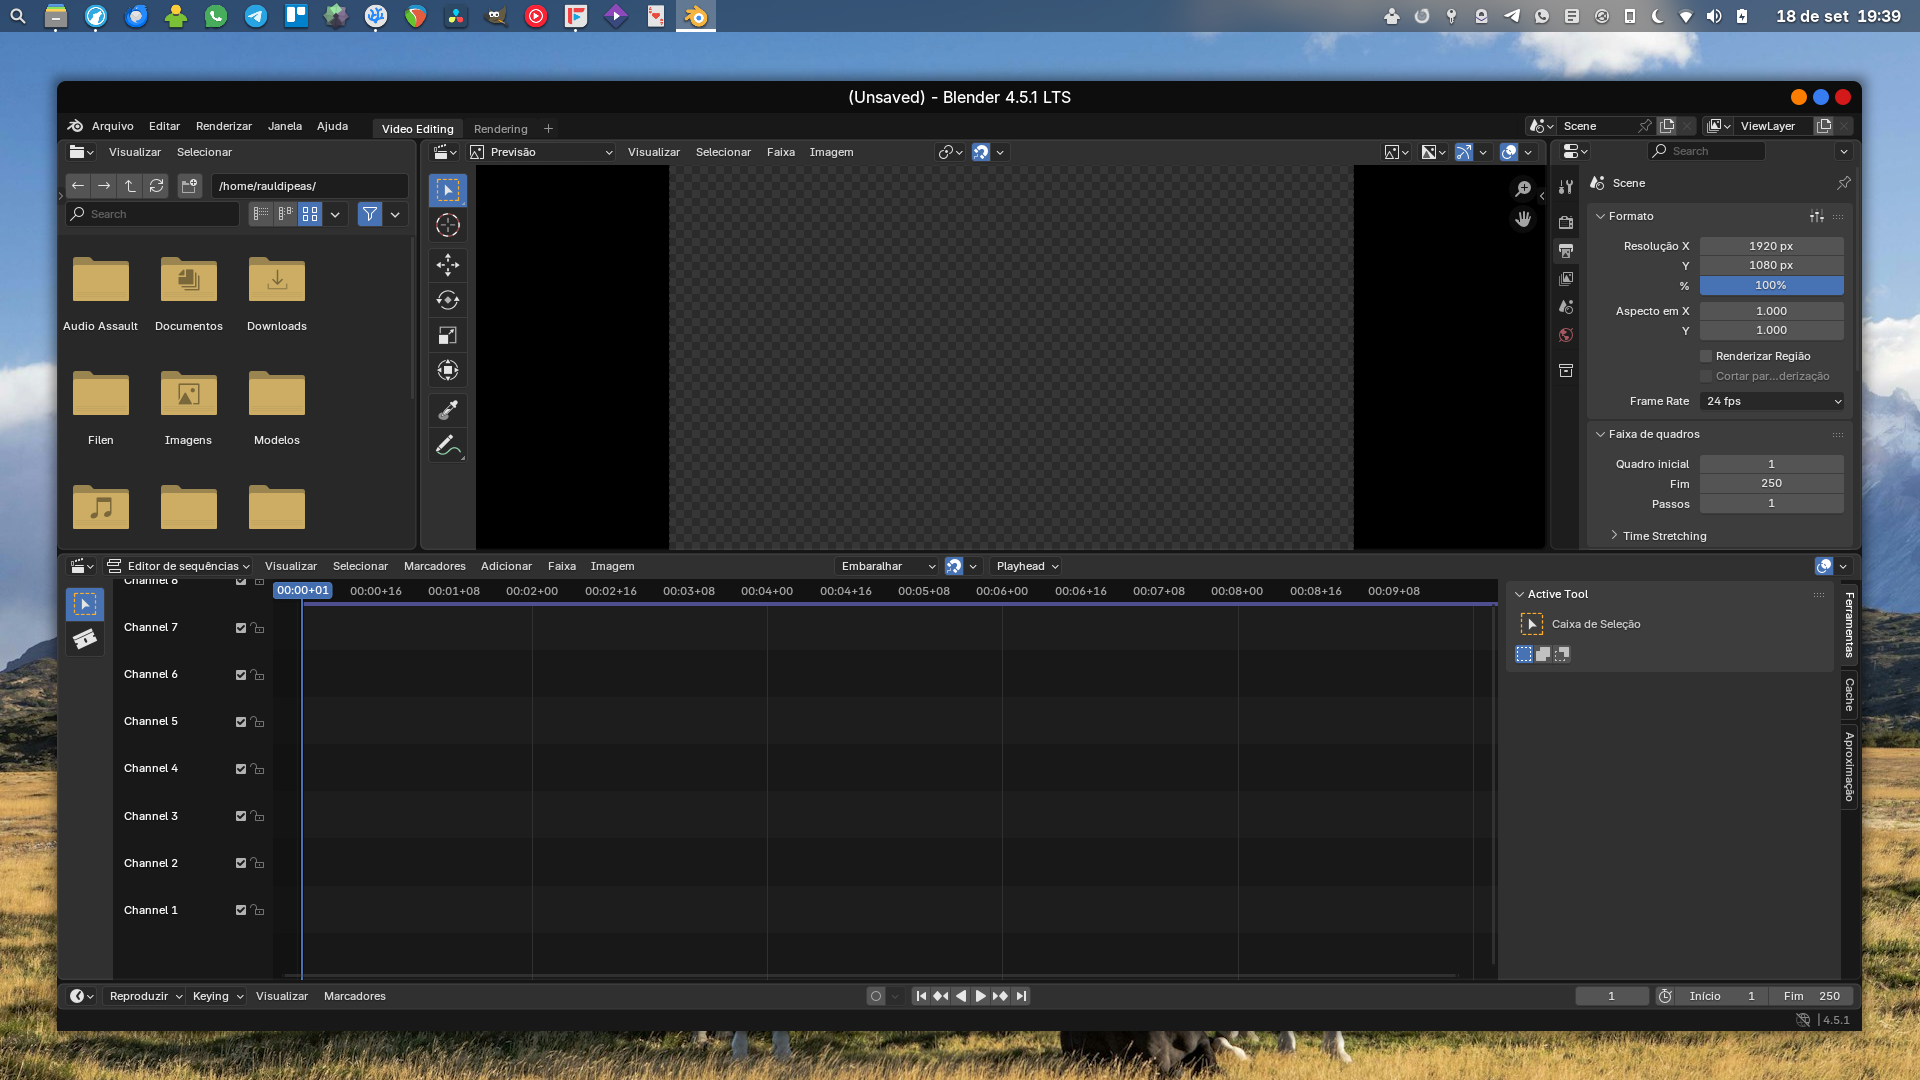
Task: Pick the Sample color eyedropper tool
Action: coord(447,409)
